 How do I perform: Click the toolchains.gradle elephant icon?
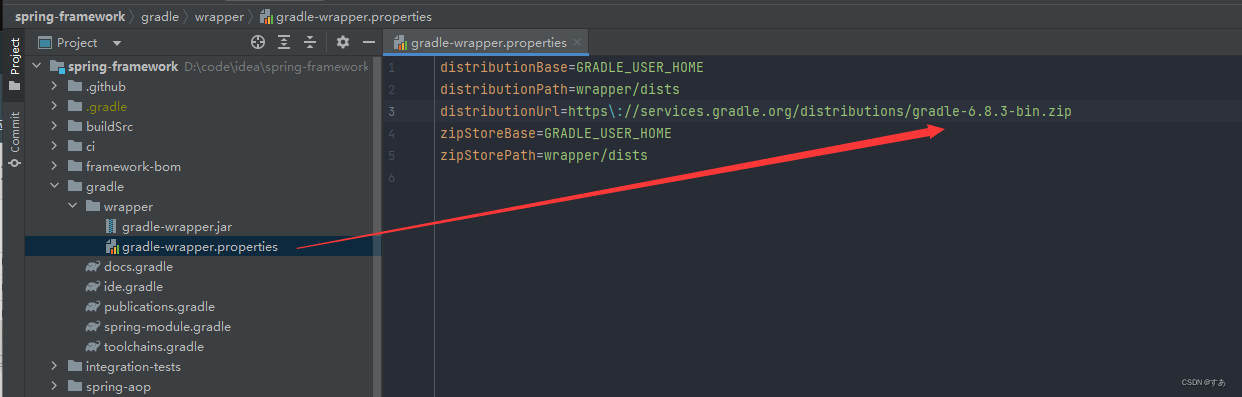[93, 347]
